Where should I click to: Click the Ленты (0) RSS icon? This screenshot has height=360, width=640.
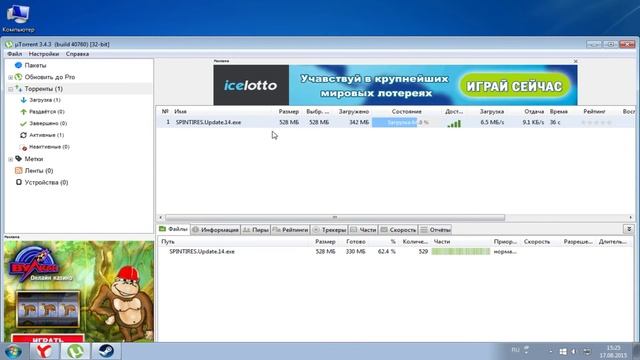tap(18, 170)
